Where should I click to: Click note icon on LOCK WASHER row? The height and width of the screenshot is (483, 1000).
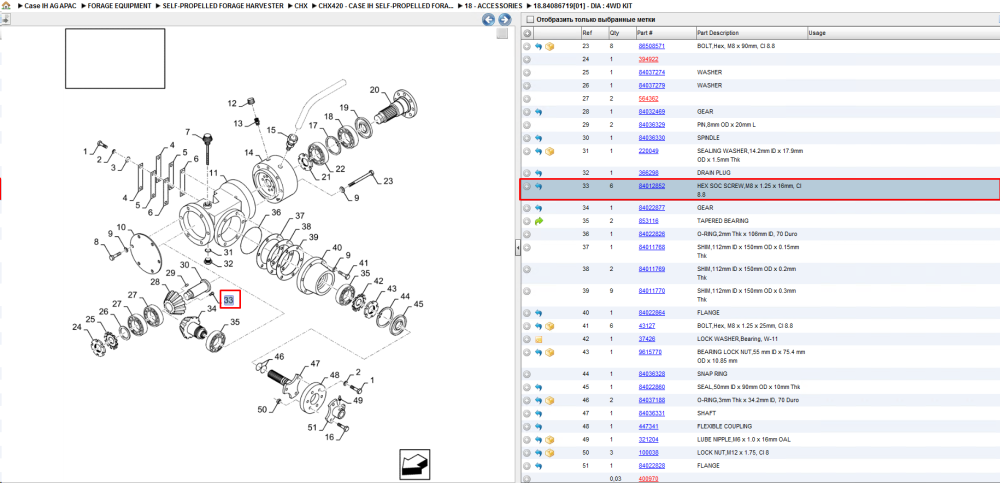coord(538,339)
